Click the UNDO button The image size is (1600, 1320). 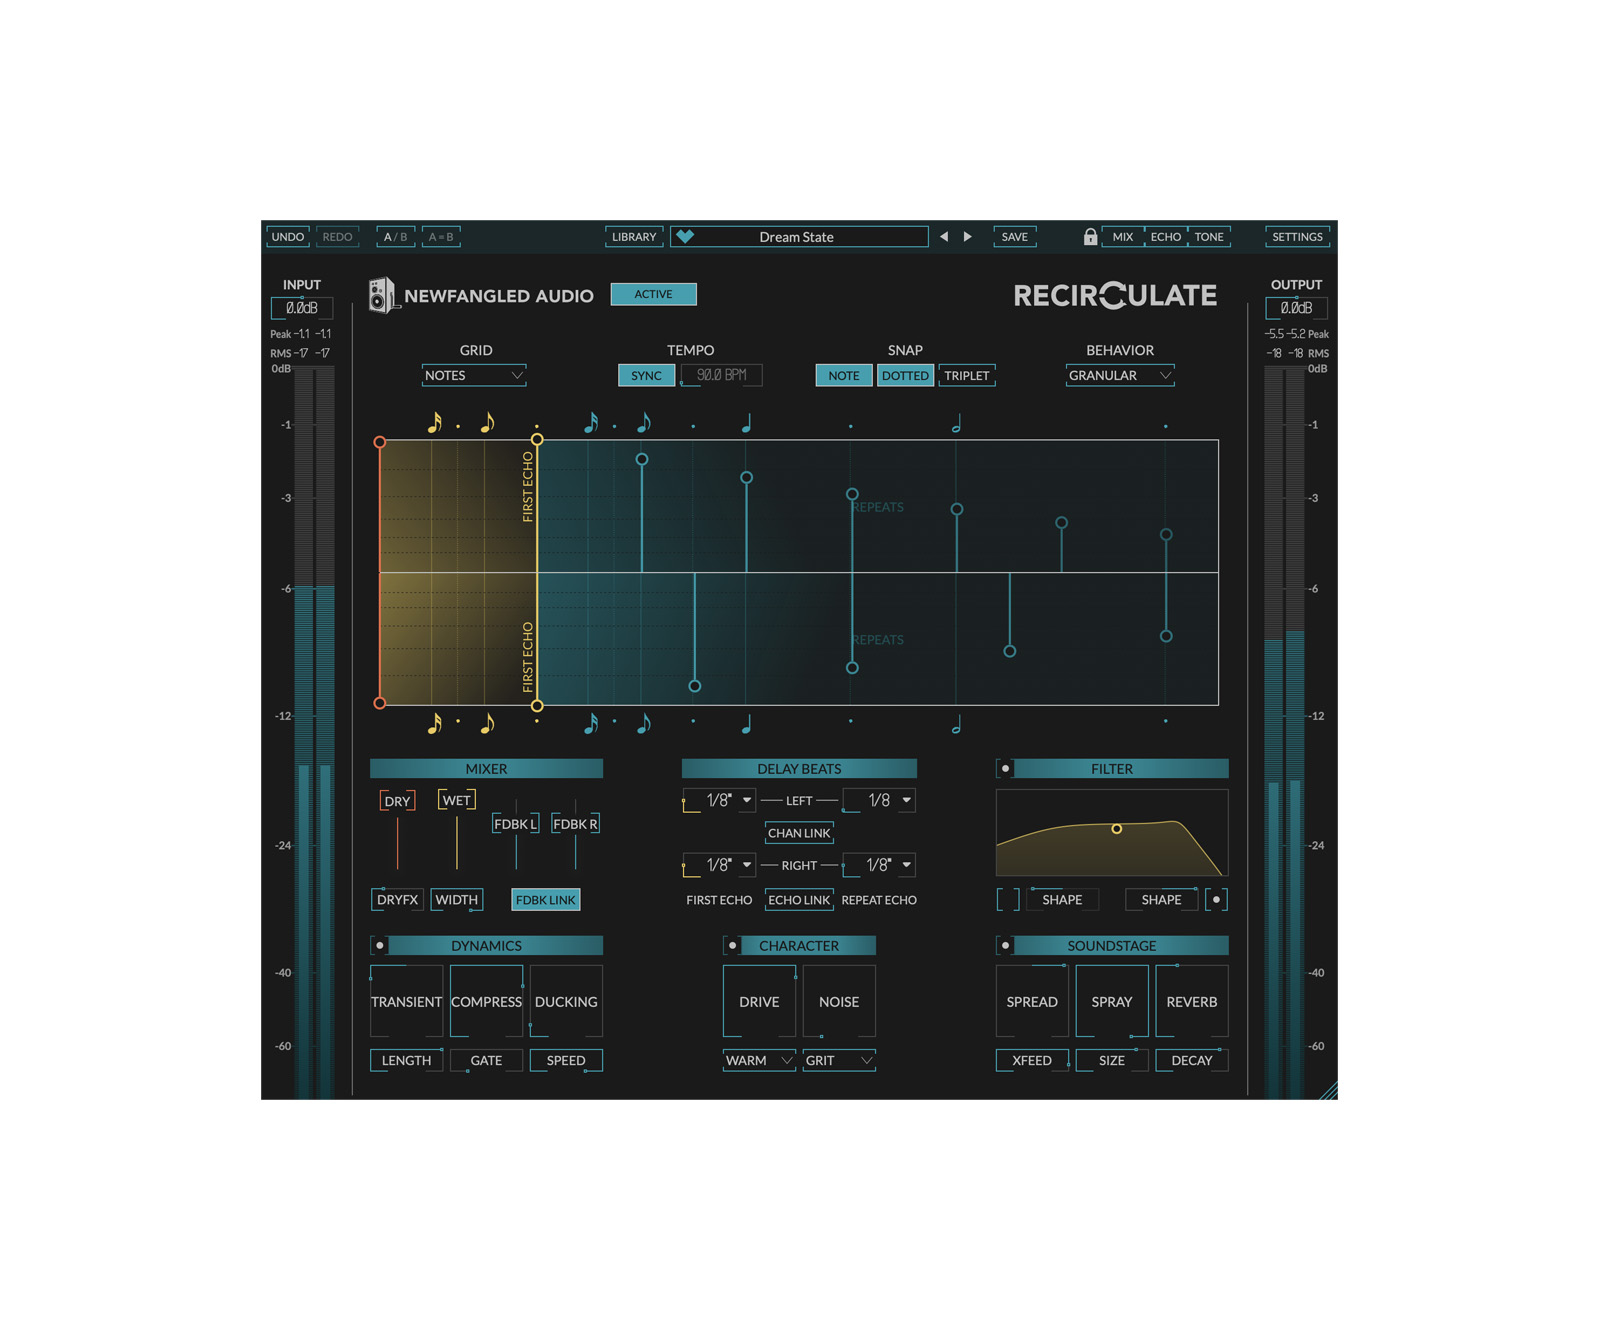[x=288, y=237]
